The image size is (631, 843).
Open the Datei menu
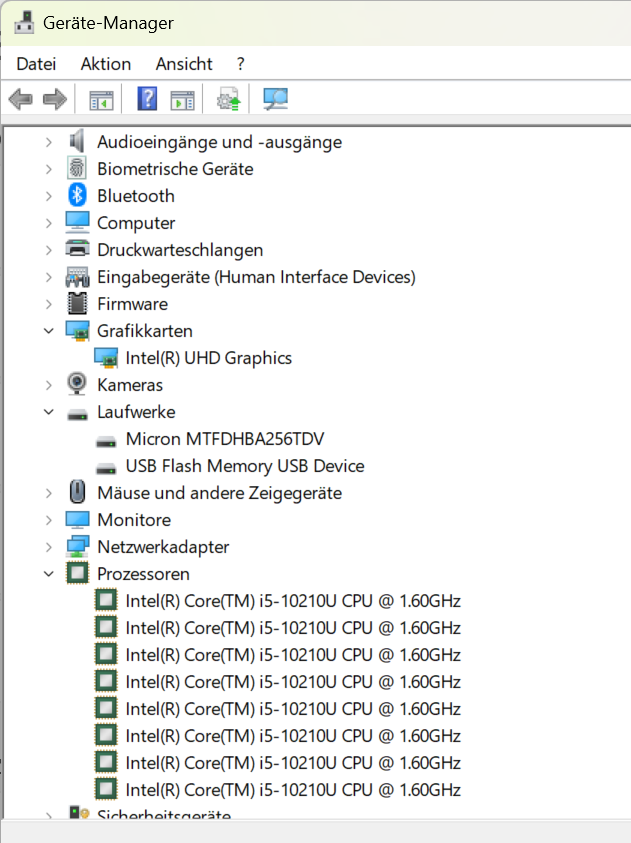click(36, 64)
